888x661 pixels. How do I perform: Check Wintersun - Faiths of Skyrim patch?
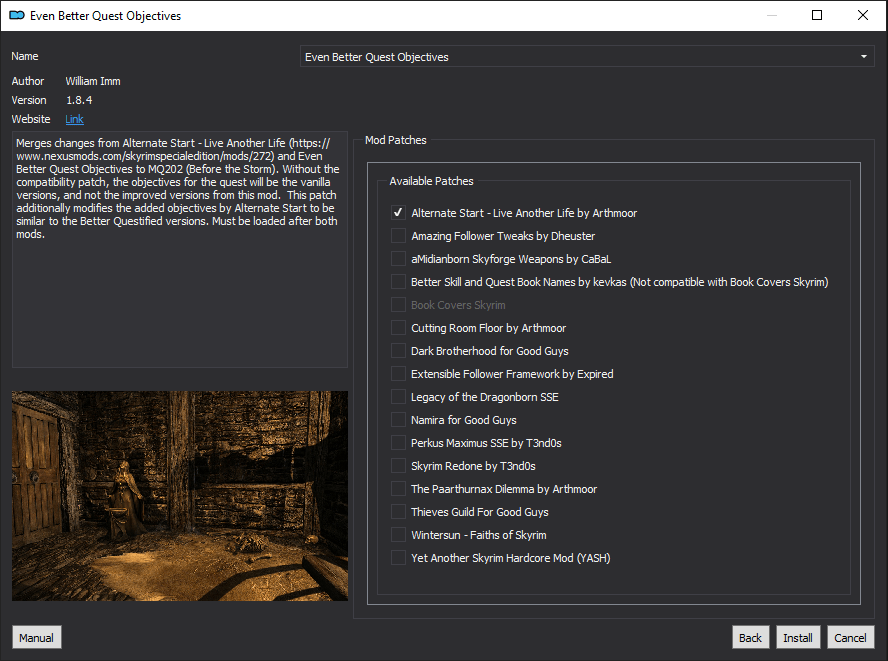coord(398,535)
